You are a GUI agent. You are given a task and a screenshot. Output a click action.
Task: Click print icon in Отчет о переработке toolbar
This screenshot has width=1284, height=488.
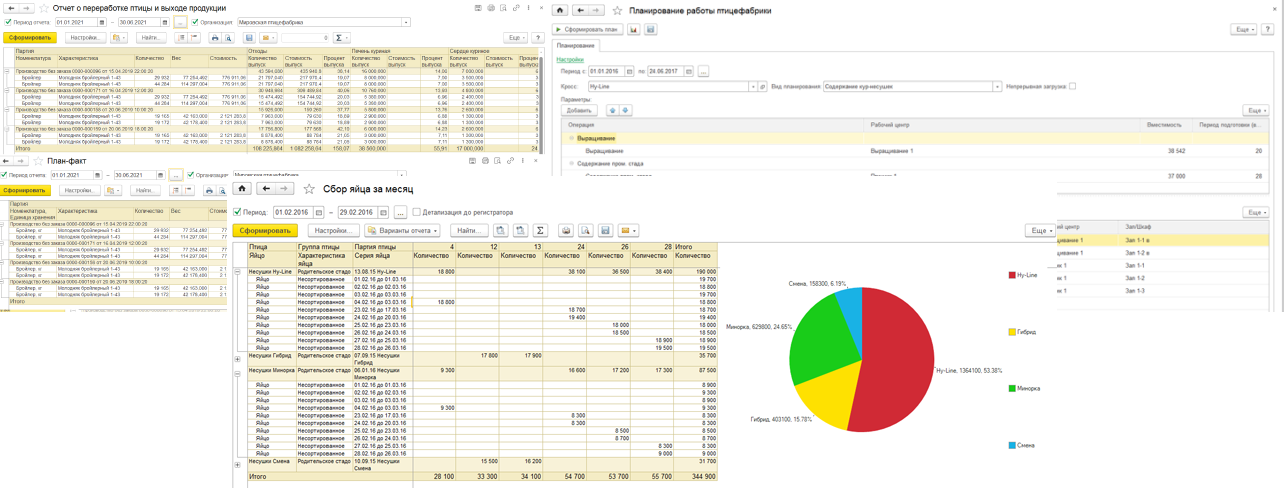[x=215, y=38]
